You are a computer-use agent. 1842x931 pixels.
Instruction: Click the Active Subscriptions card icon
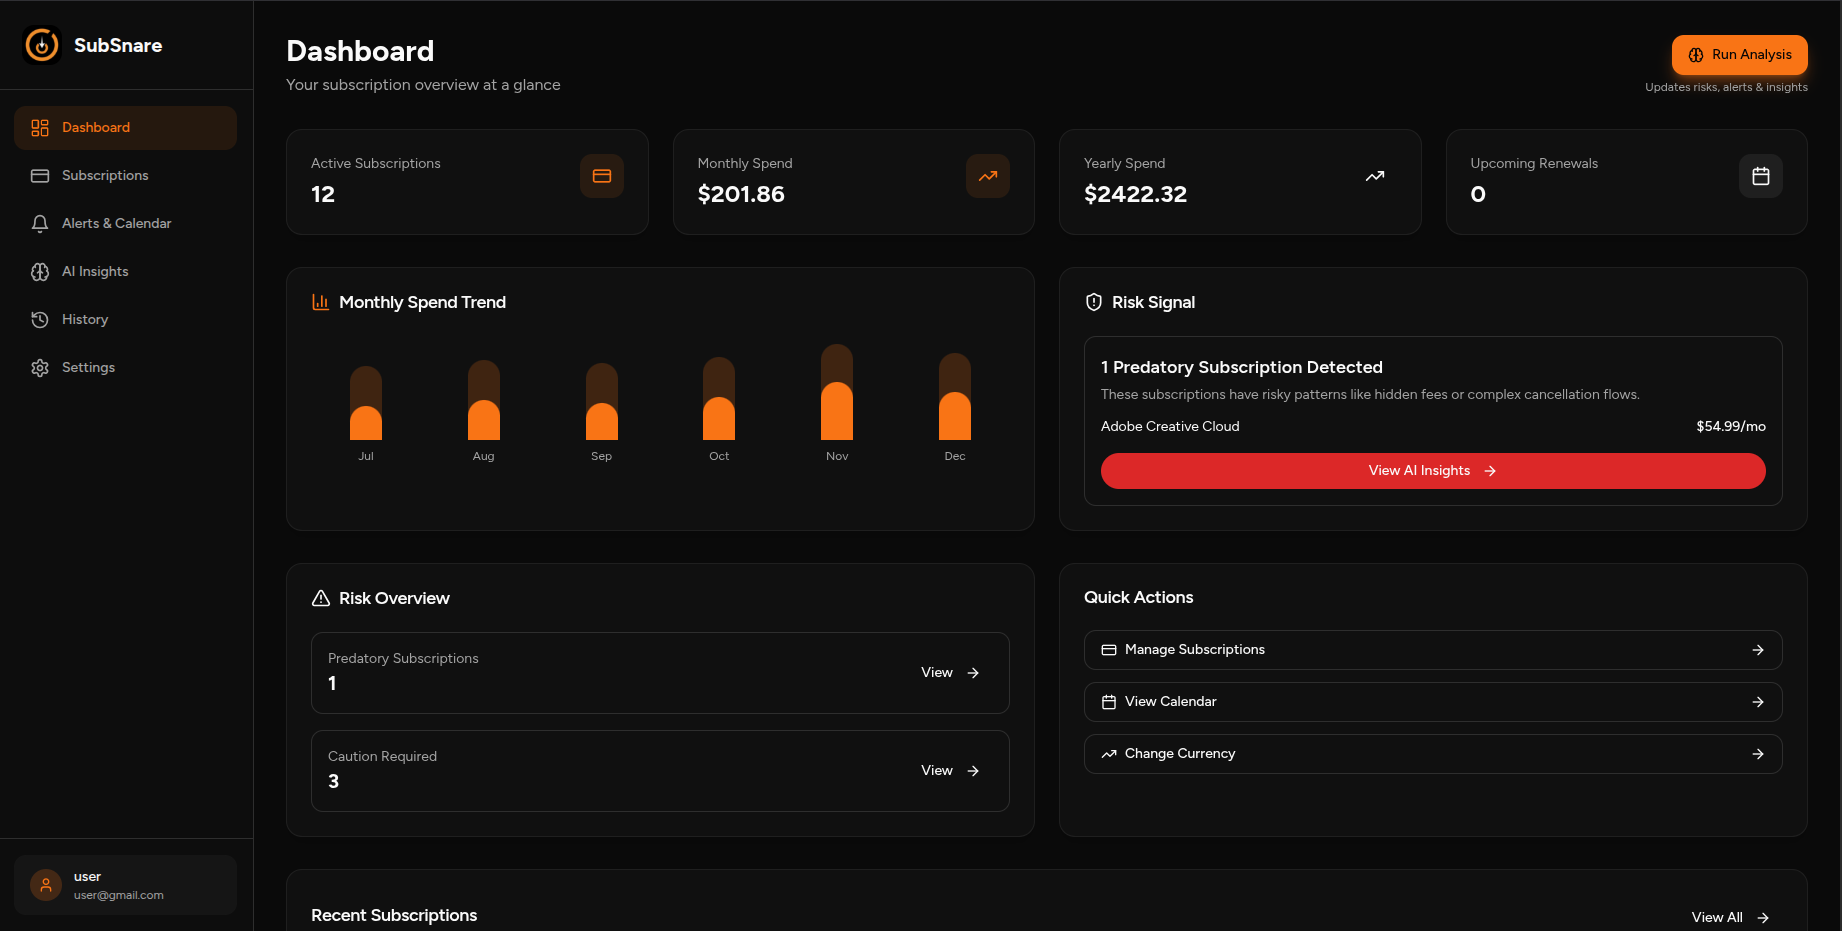(x=602, y=176)
